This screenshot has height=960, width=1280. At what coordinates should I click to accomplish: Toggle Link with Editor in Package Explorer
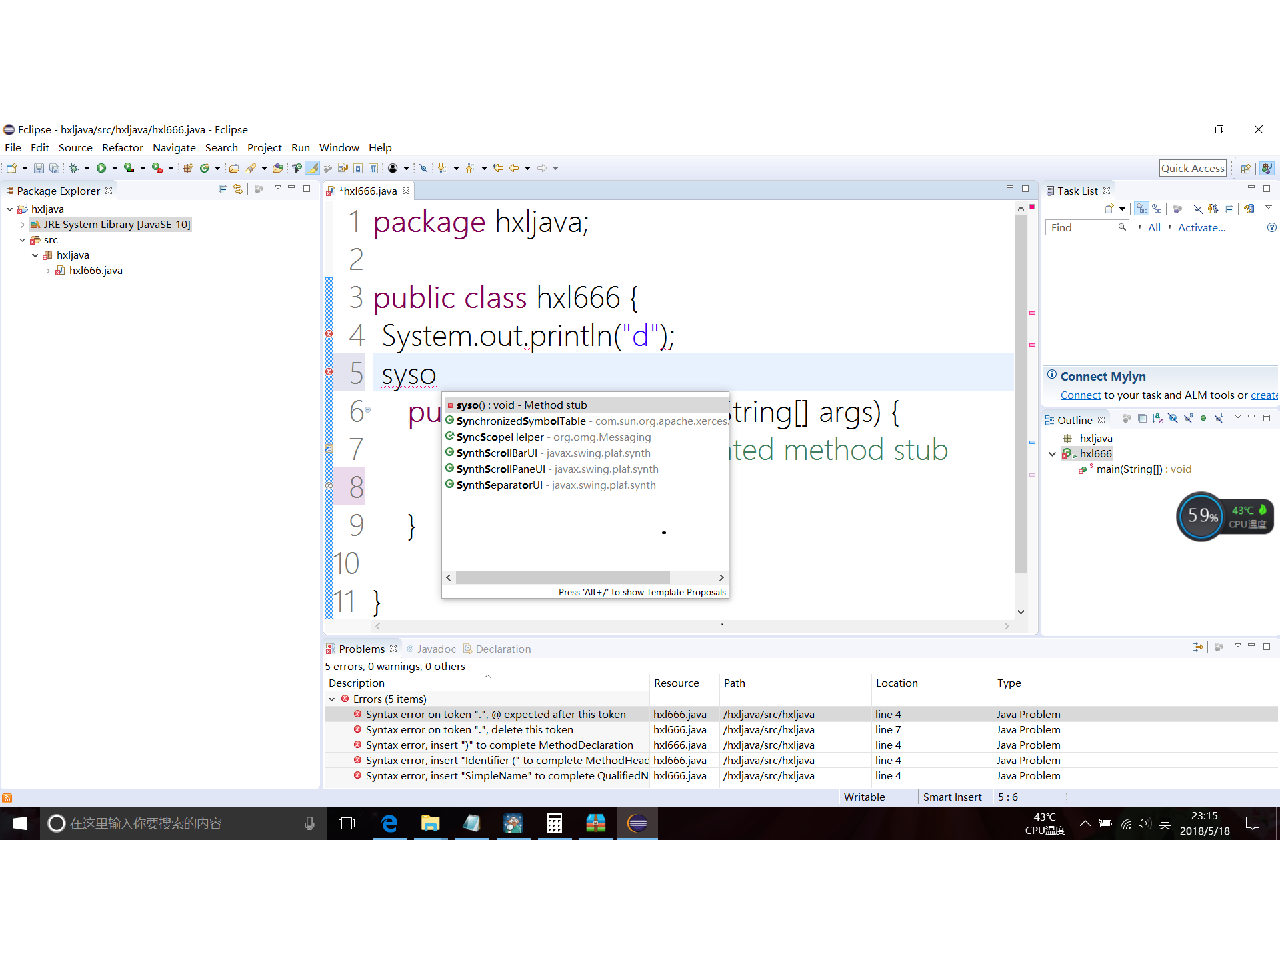click(238, 189)
